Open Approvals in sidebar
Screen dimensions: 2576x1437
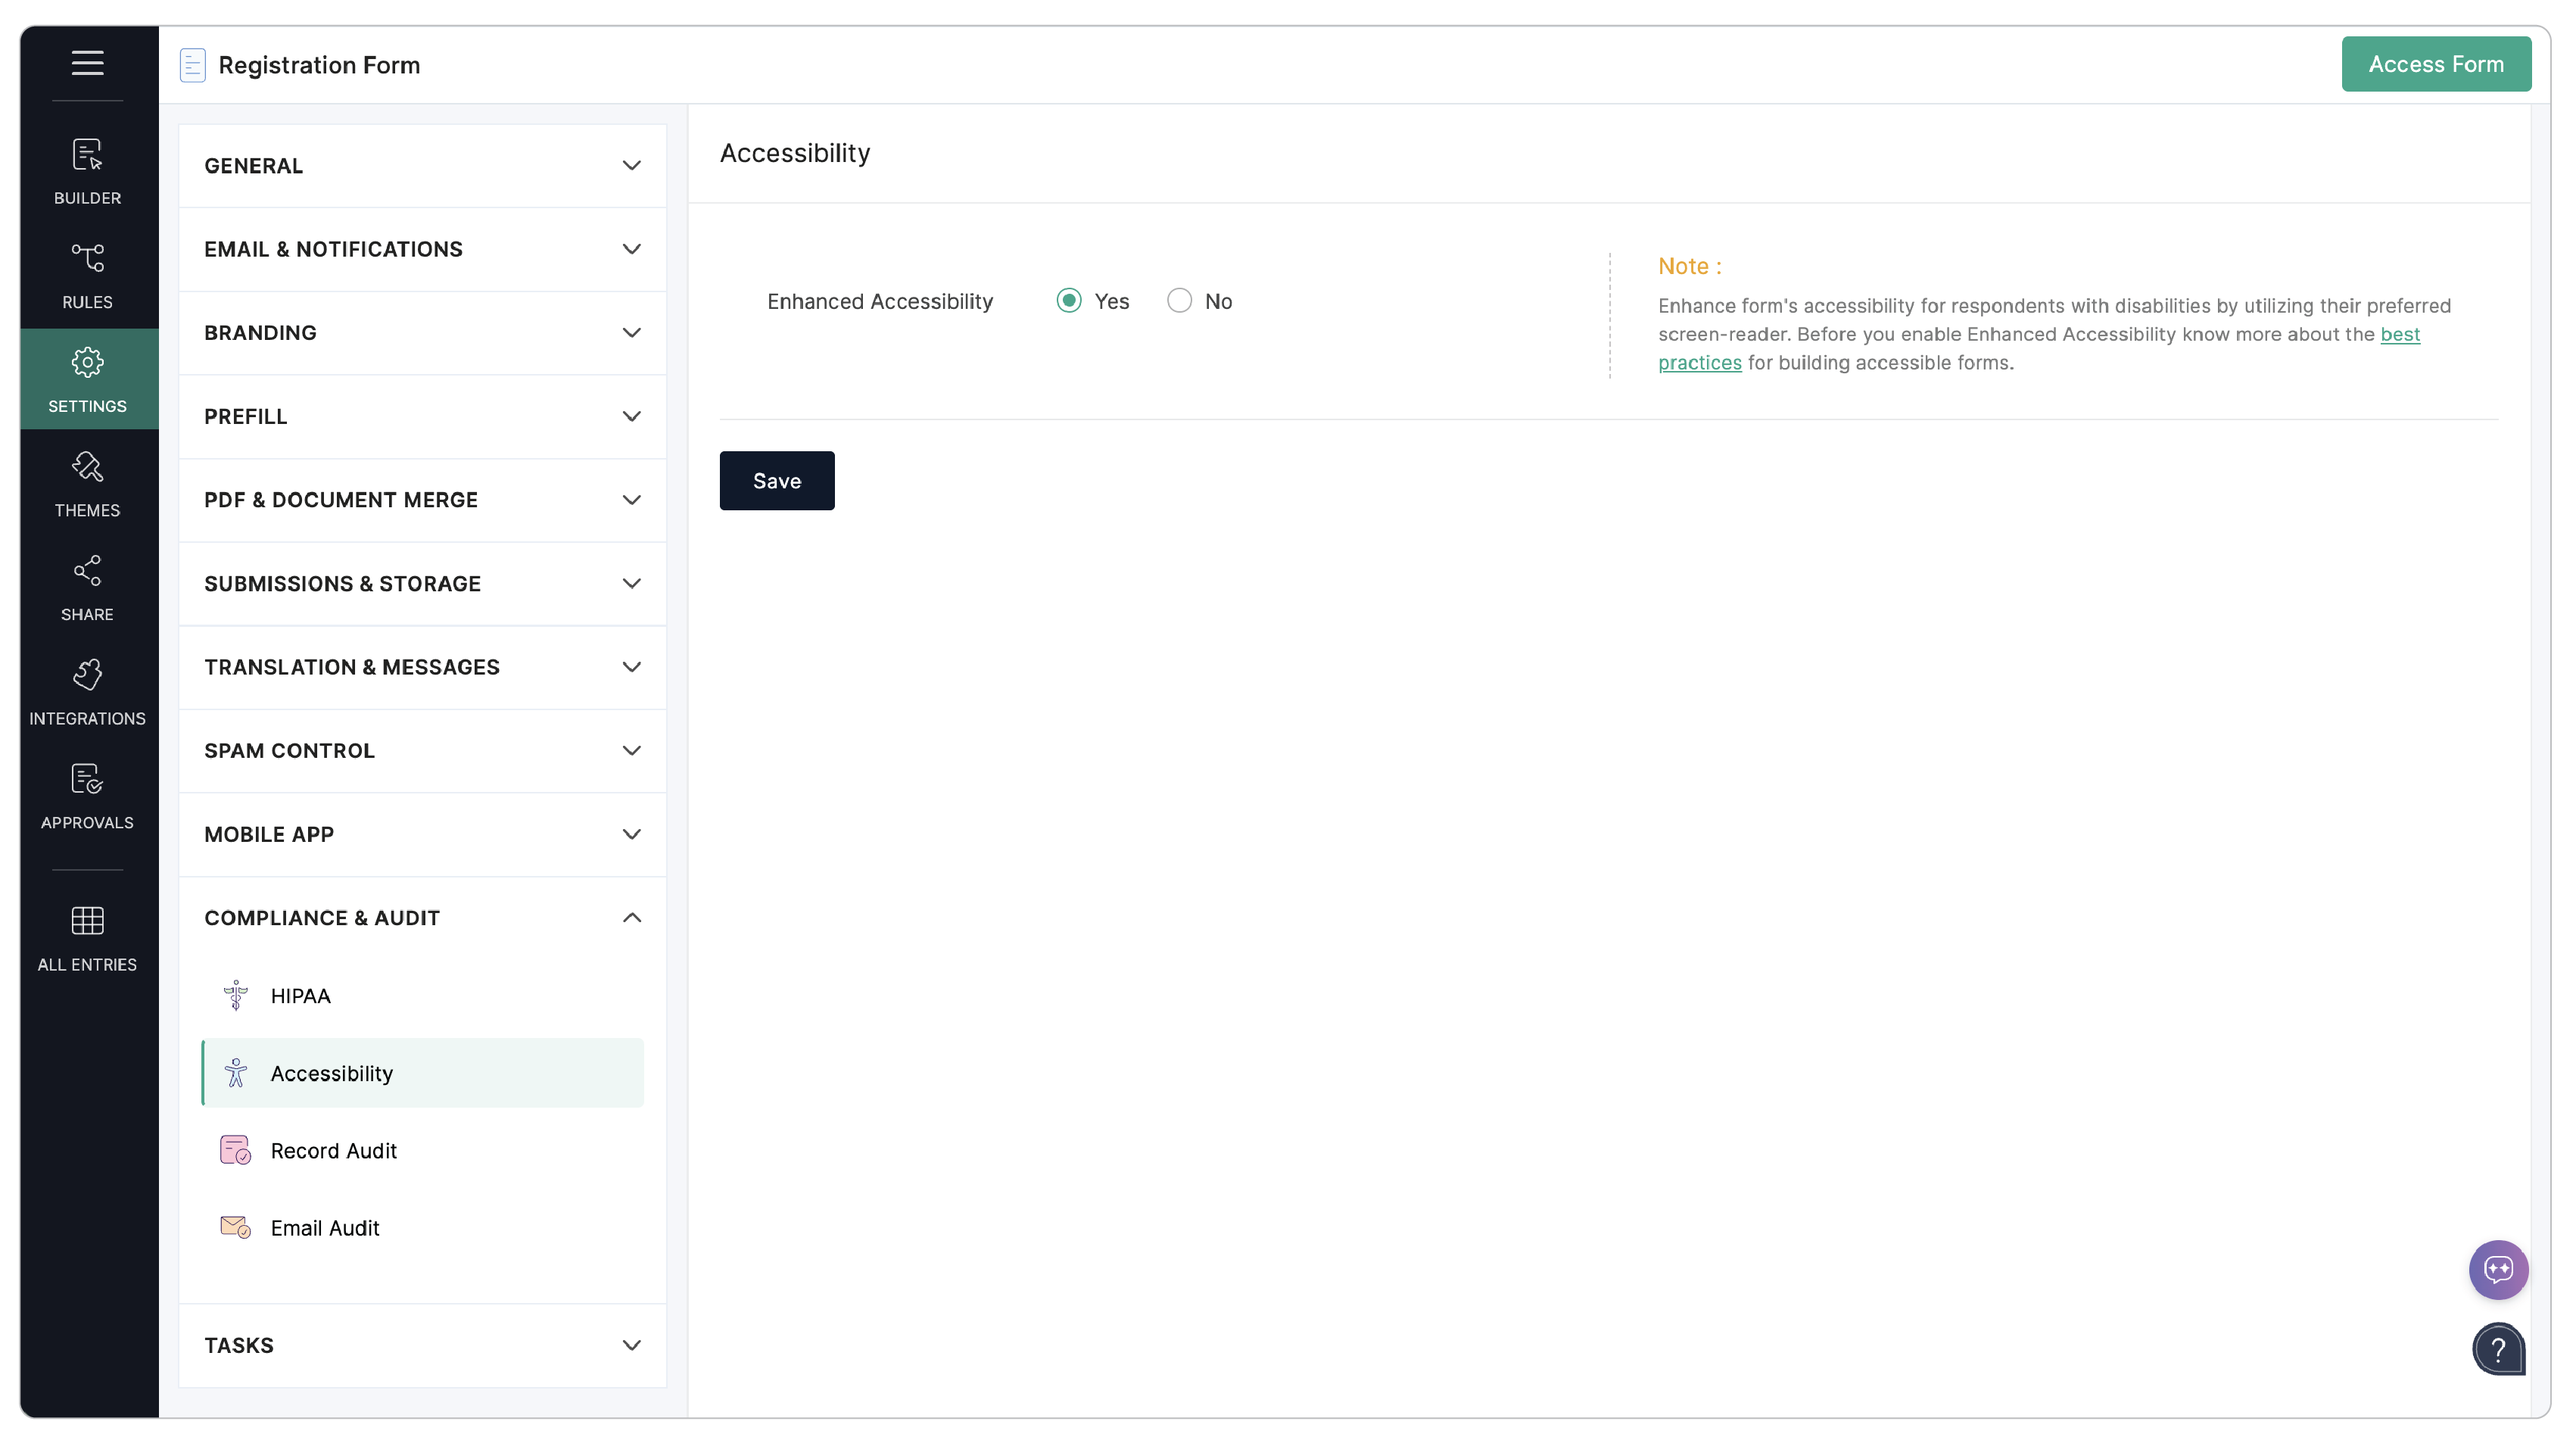point(87,796)
